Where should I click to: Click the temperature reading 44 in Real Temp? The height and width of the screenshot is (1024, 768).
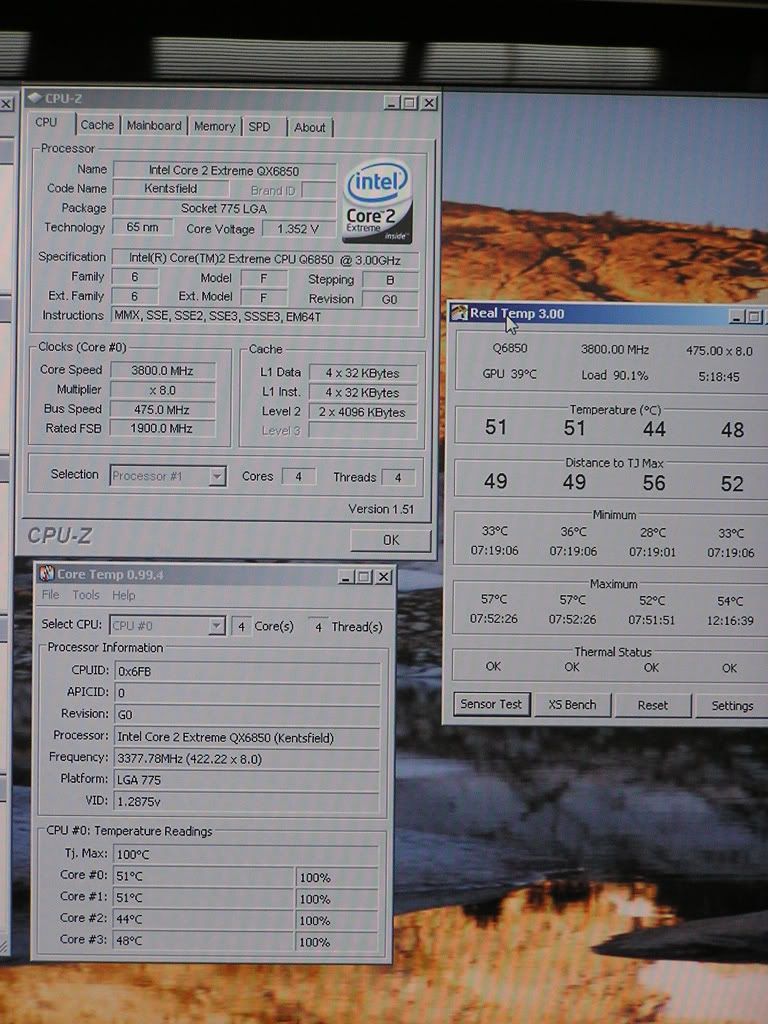[x=654, y=429]
